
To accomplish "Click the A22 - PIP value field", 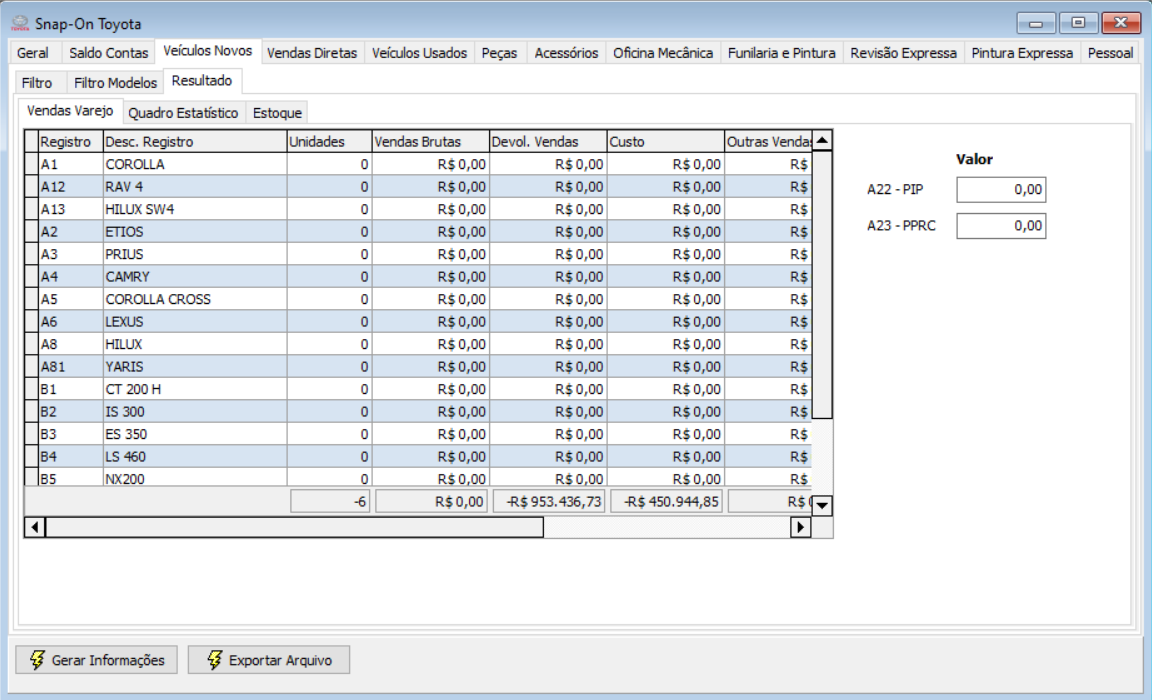I will click(1001, 190).
